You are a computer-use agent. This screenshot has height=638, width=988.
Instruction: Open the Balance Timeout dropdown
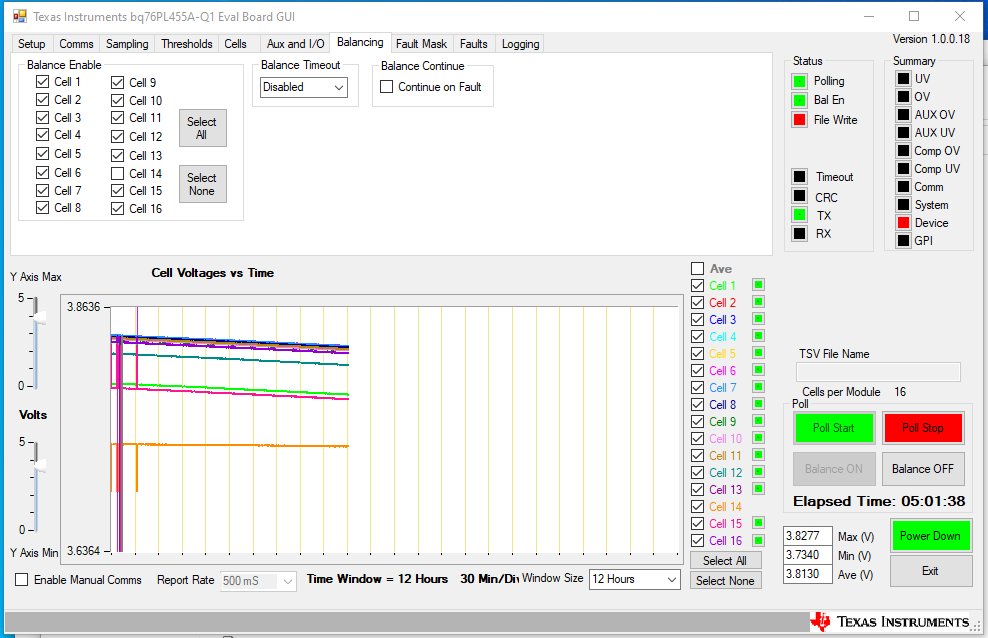coord(337,87)
